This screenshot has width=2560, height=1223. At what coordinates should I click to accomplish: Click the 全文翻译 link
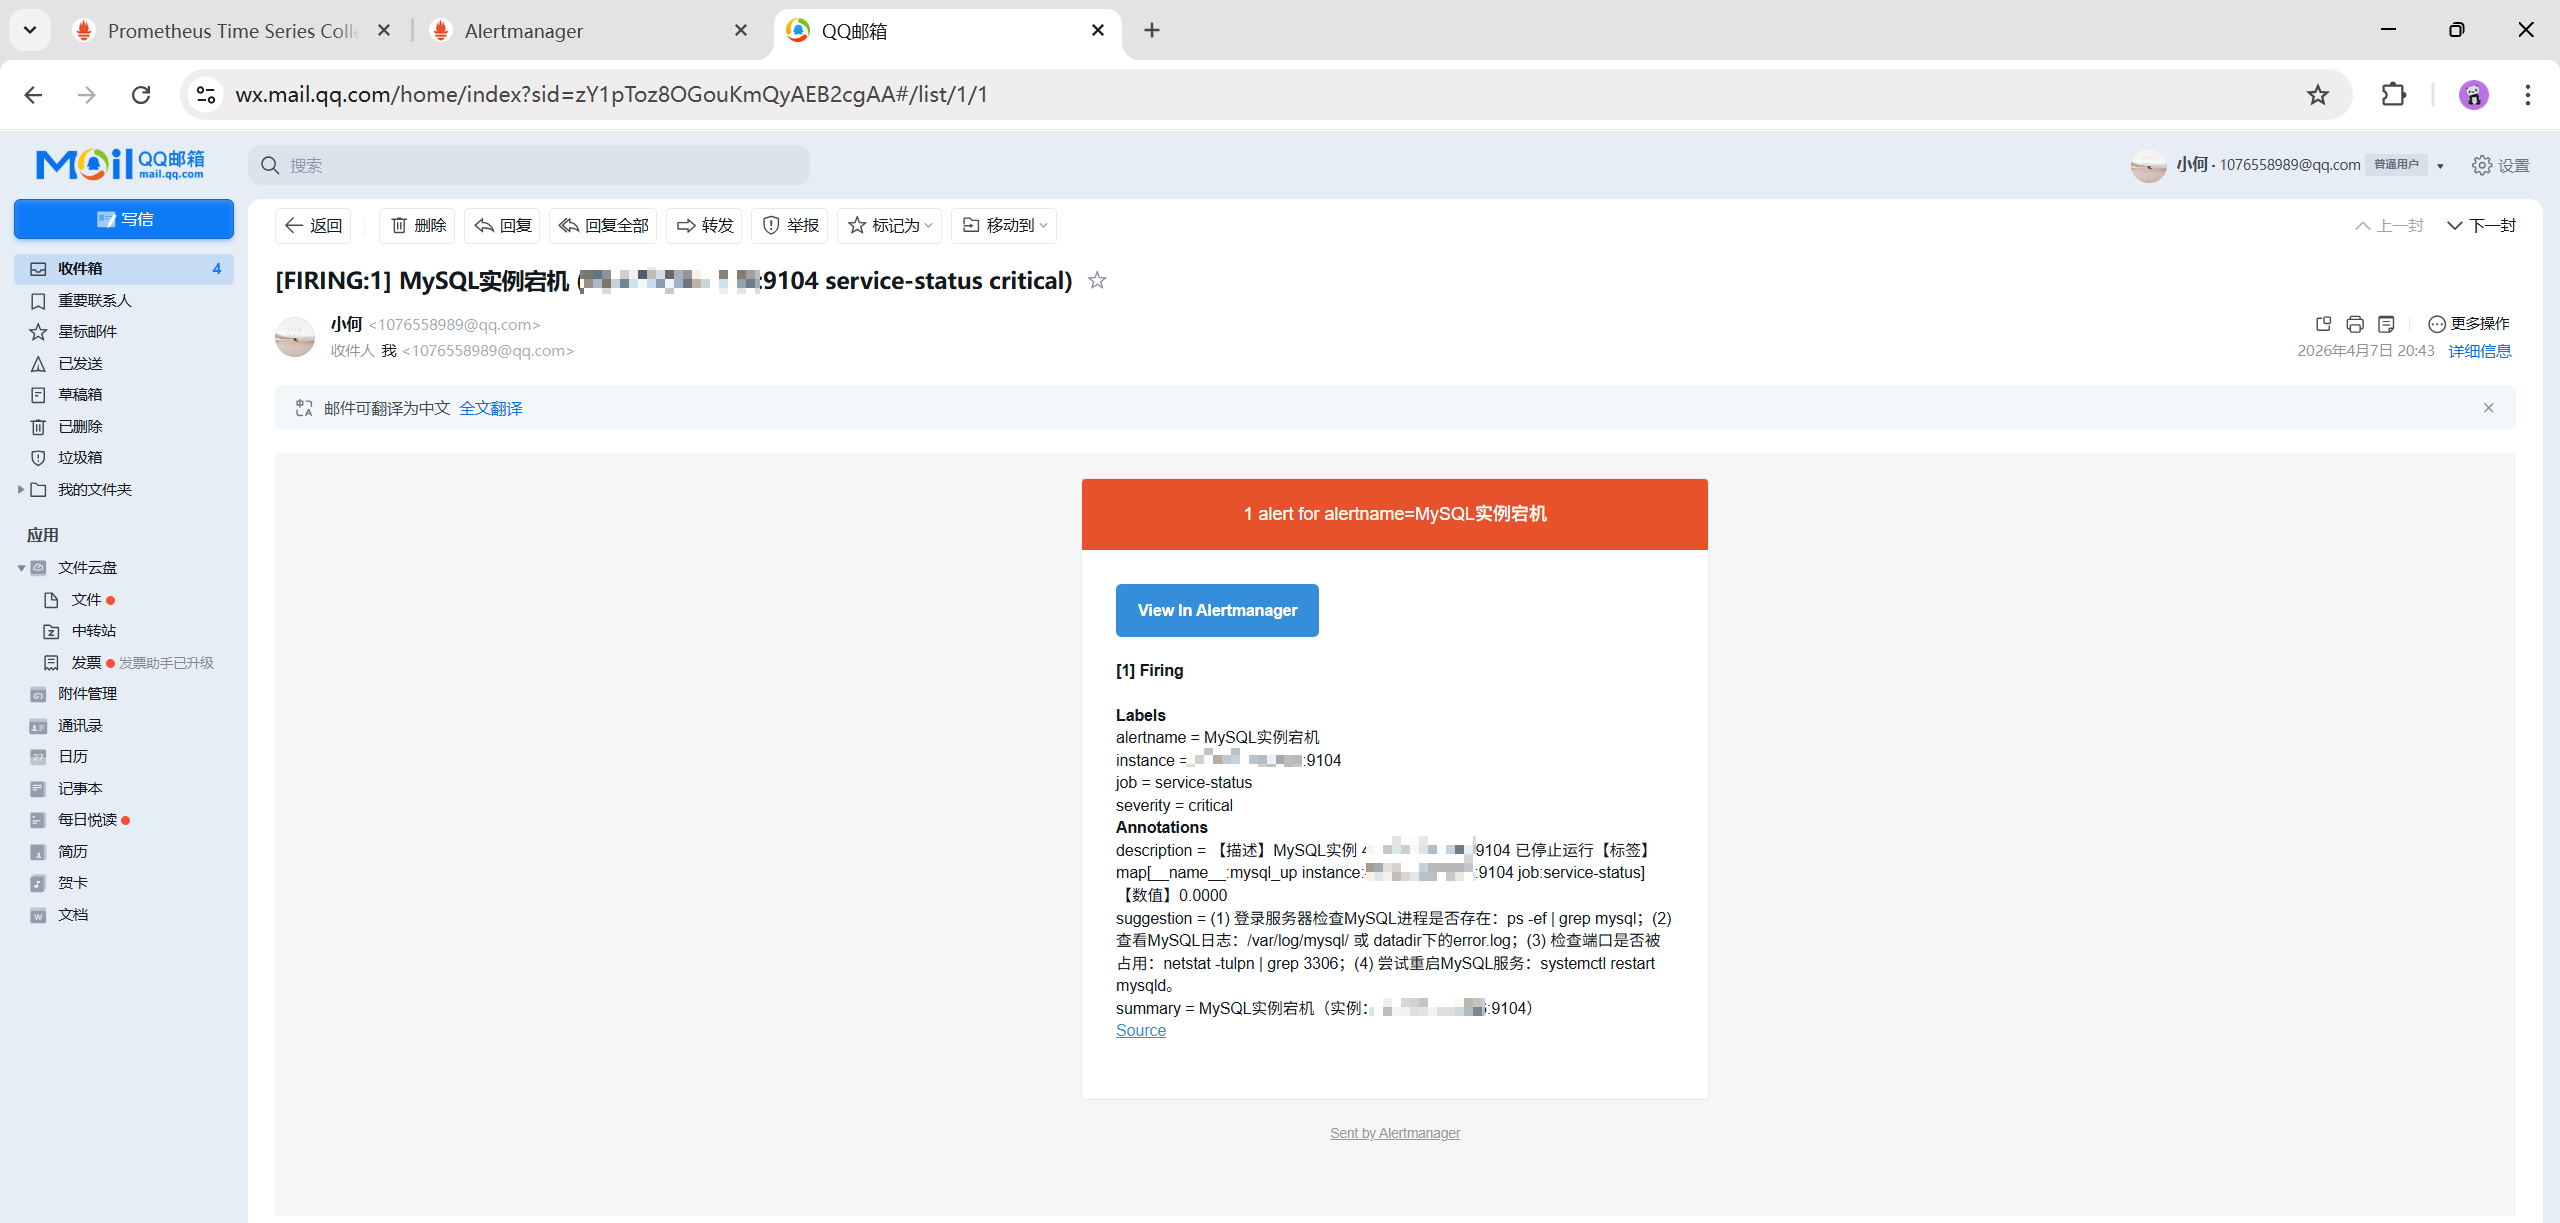tap(490, 408)
